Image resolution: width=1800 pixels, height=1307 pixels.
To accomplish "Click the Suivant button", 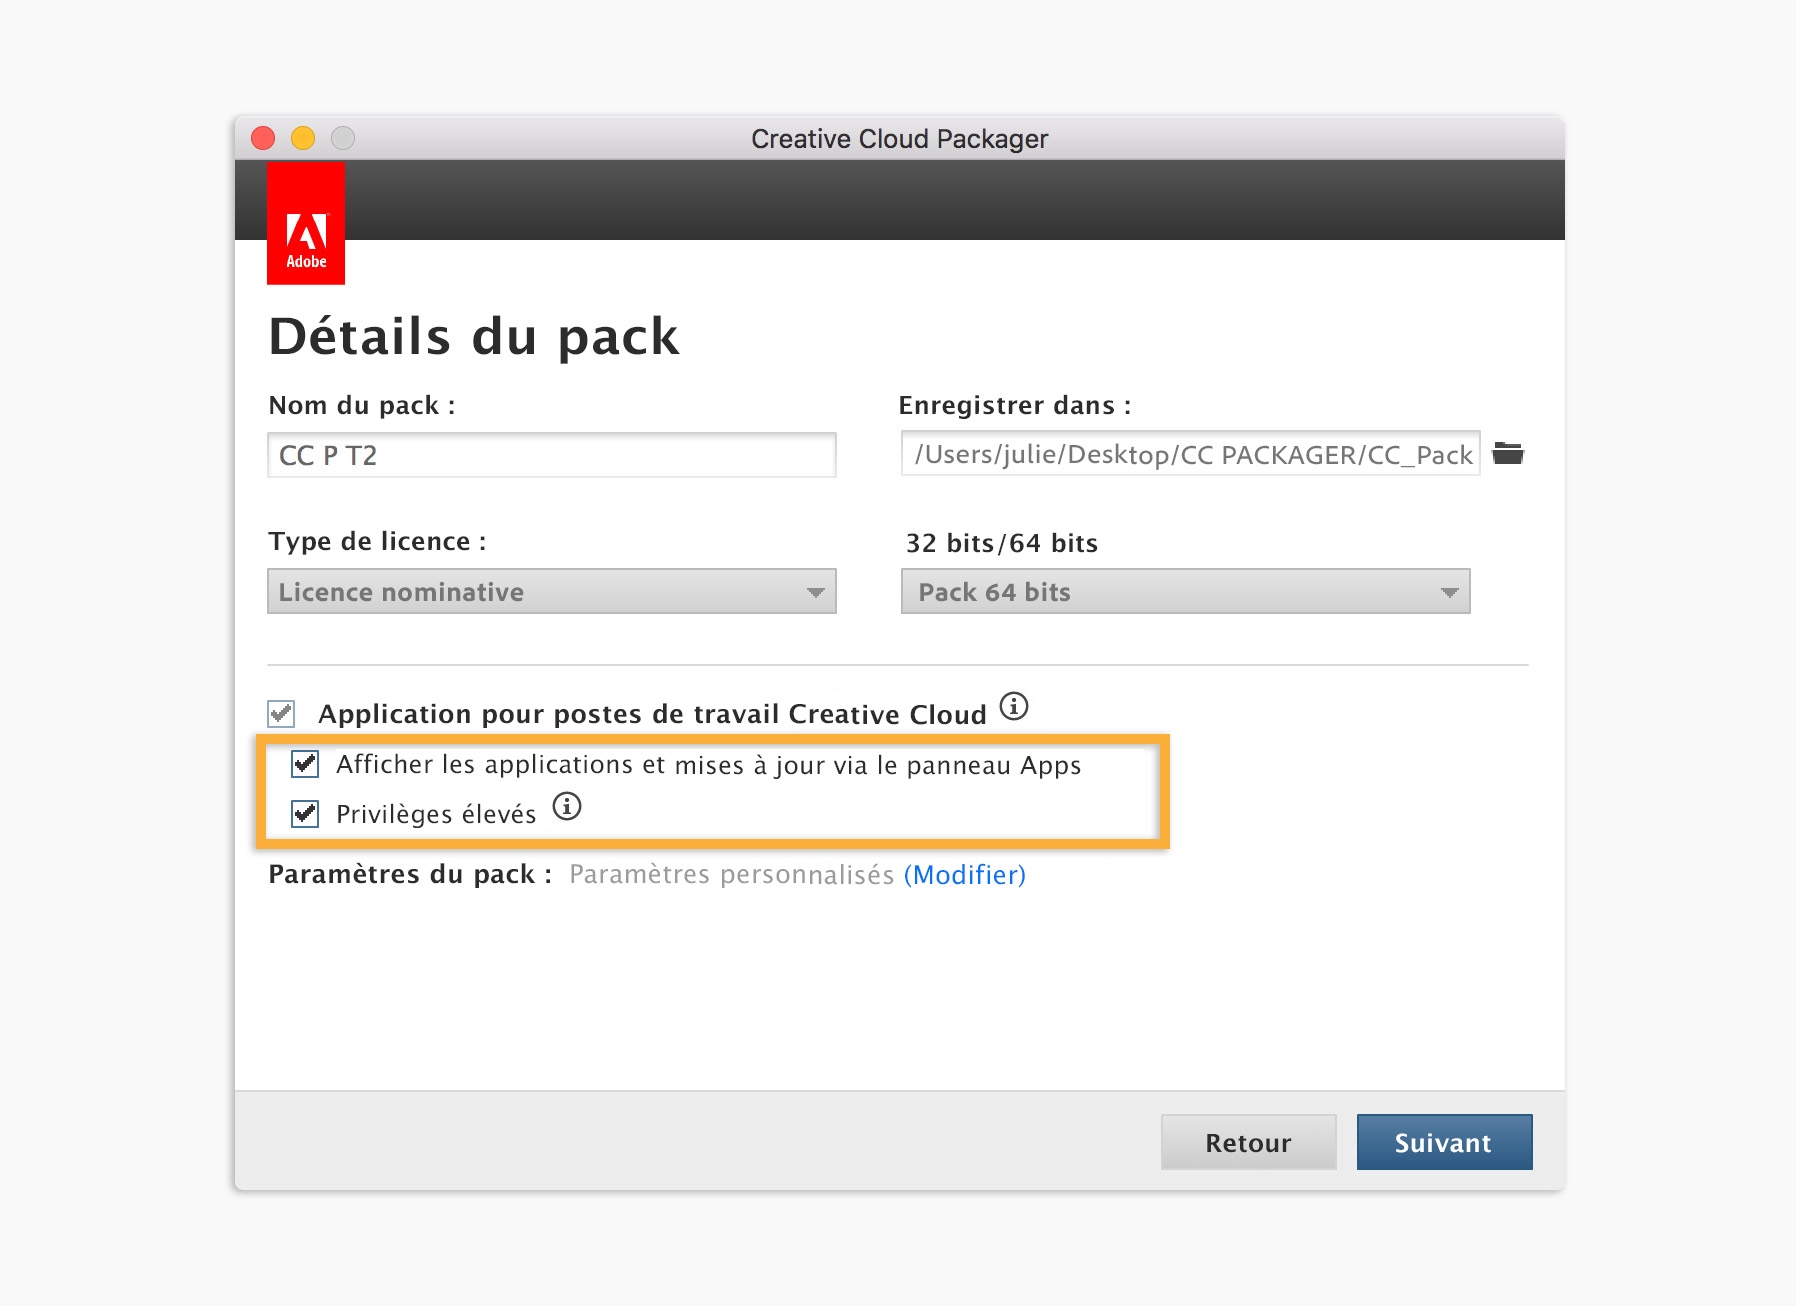I will [1444, 1142].
